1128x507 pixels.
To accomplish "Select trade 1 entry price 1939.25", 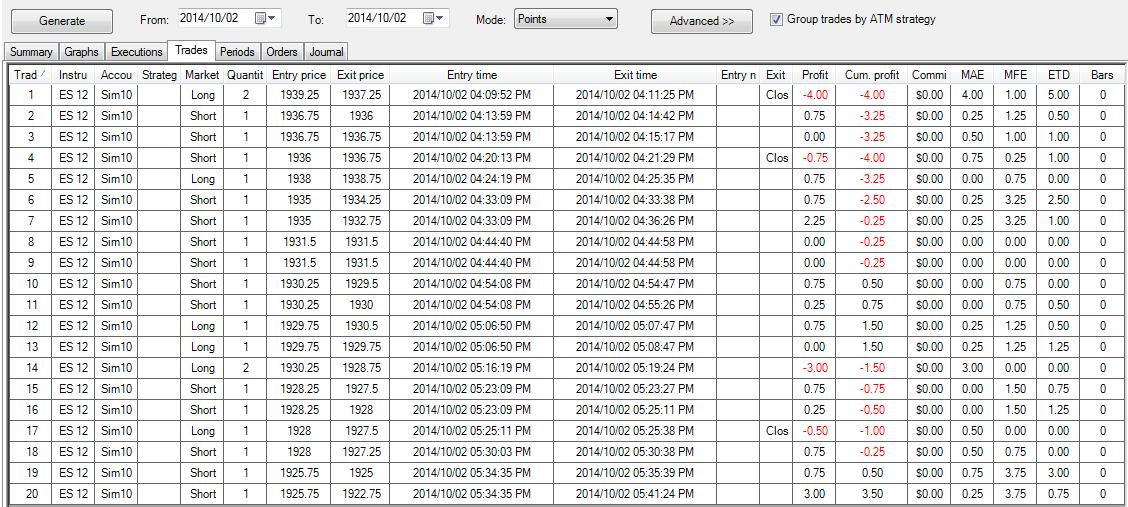I will tap(299, 95).
